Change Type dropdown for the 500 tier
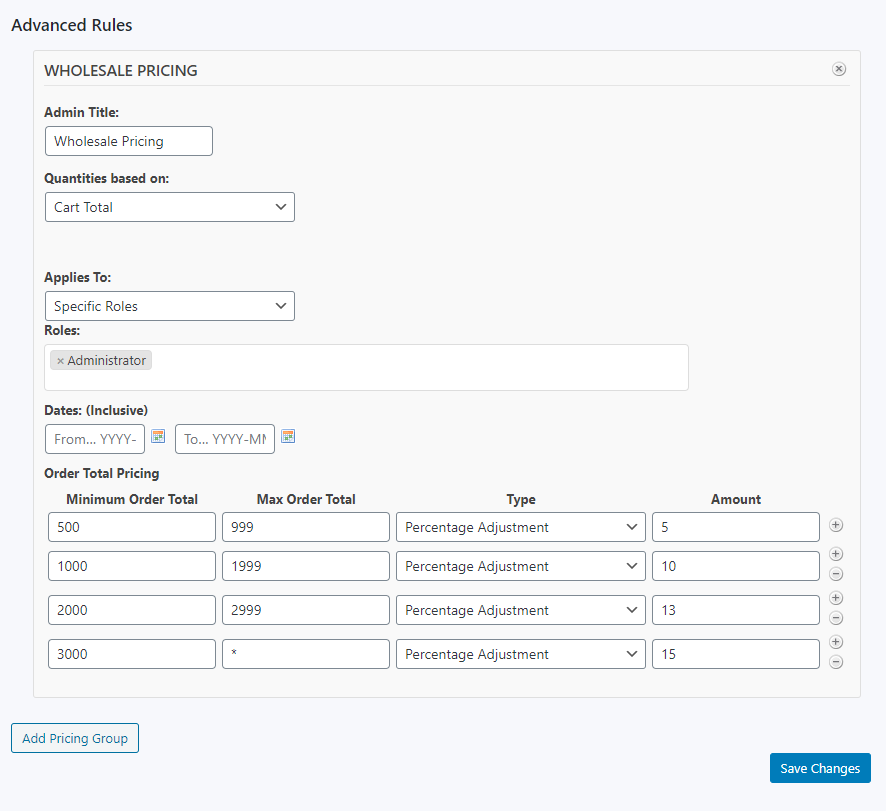This screenshot has height=811, width=886. pos(520,527)
